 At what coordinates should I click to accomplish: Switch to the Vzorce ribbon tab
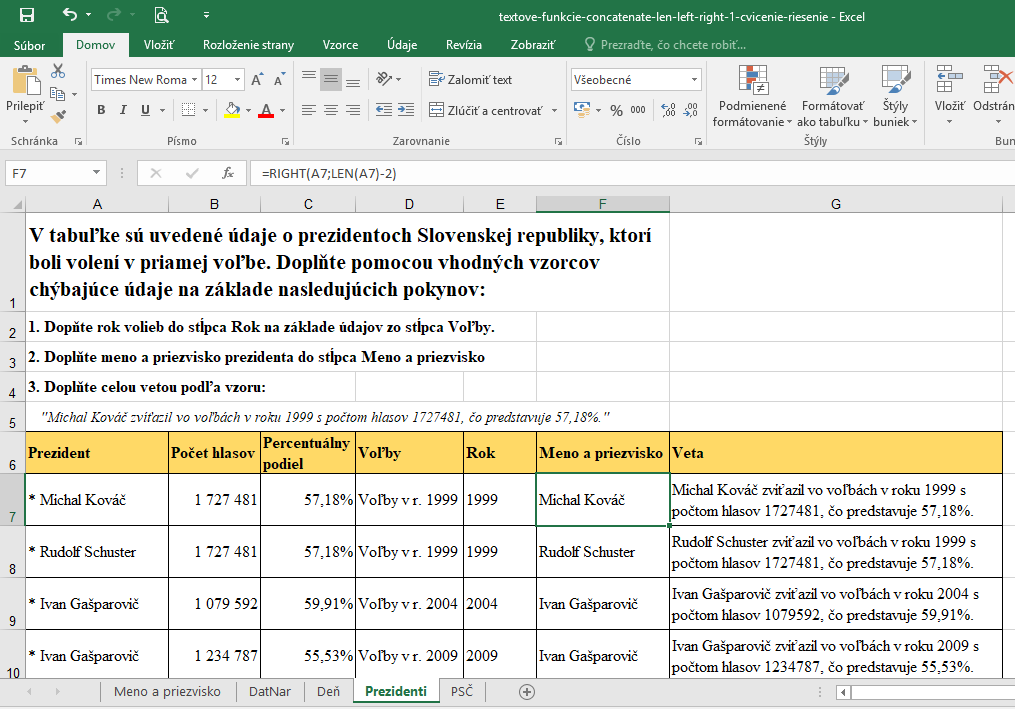click(340, 45)
